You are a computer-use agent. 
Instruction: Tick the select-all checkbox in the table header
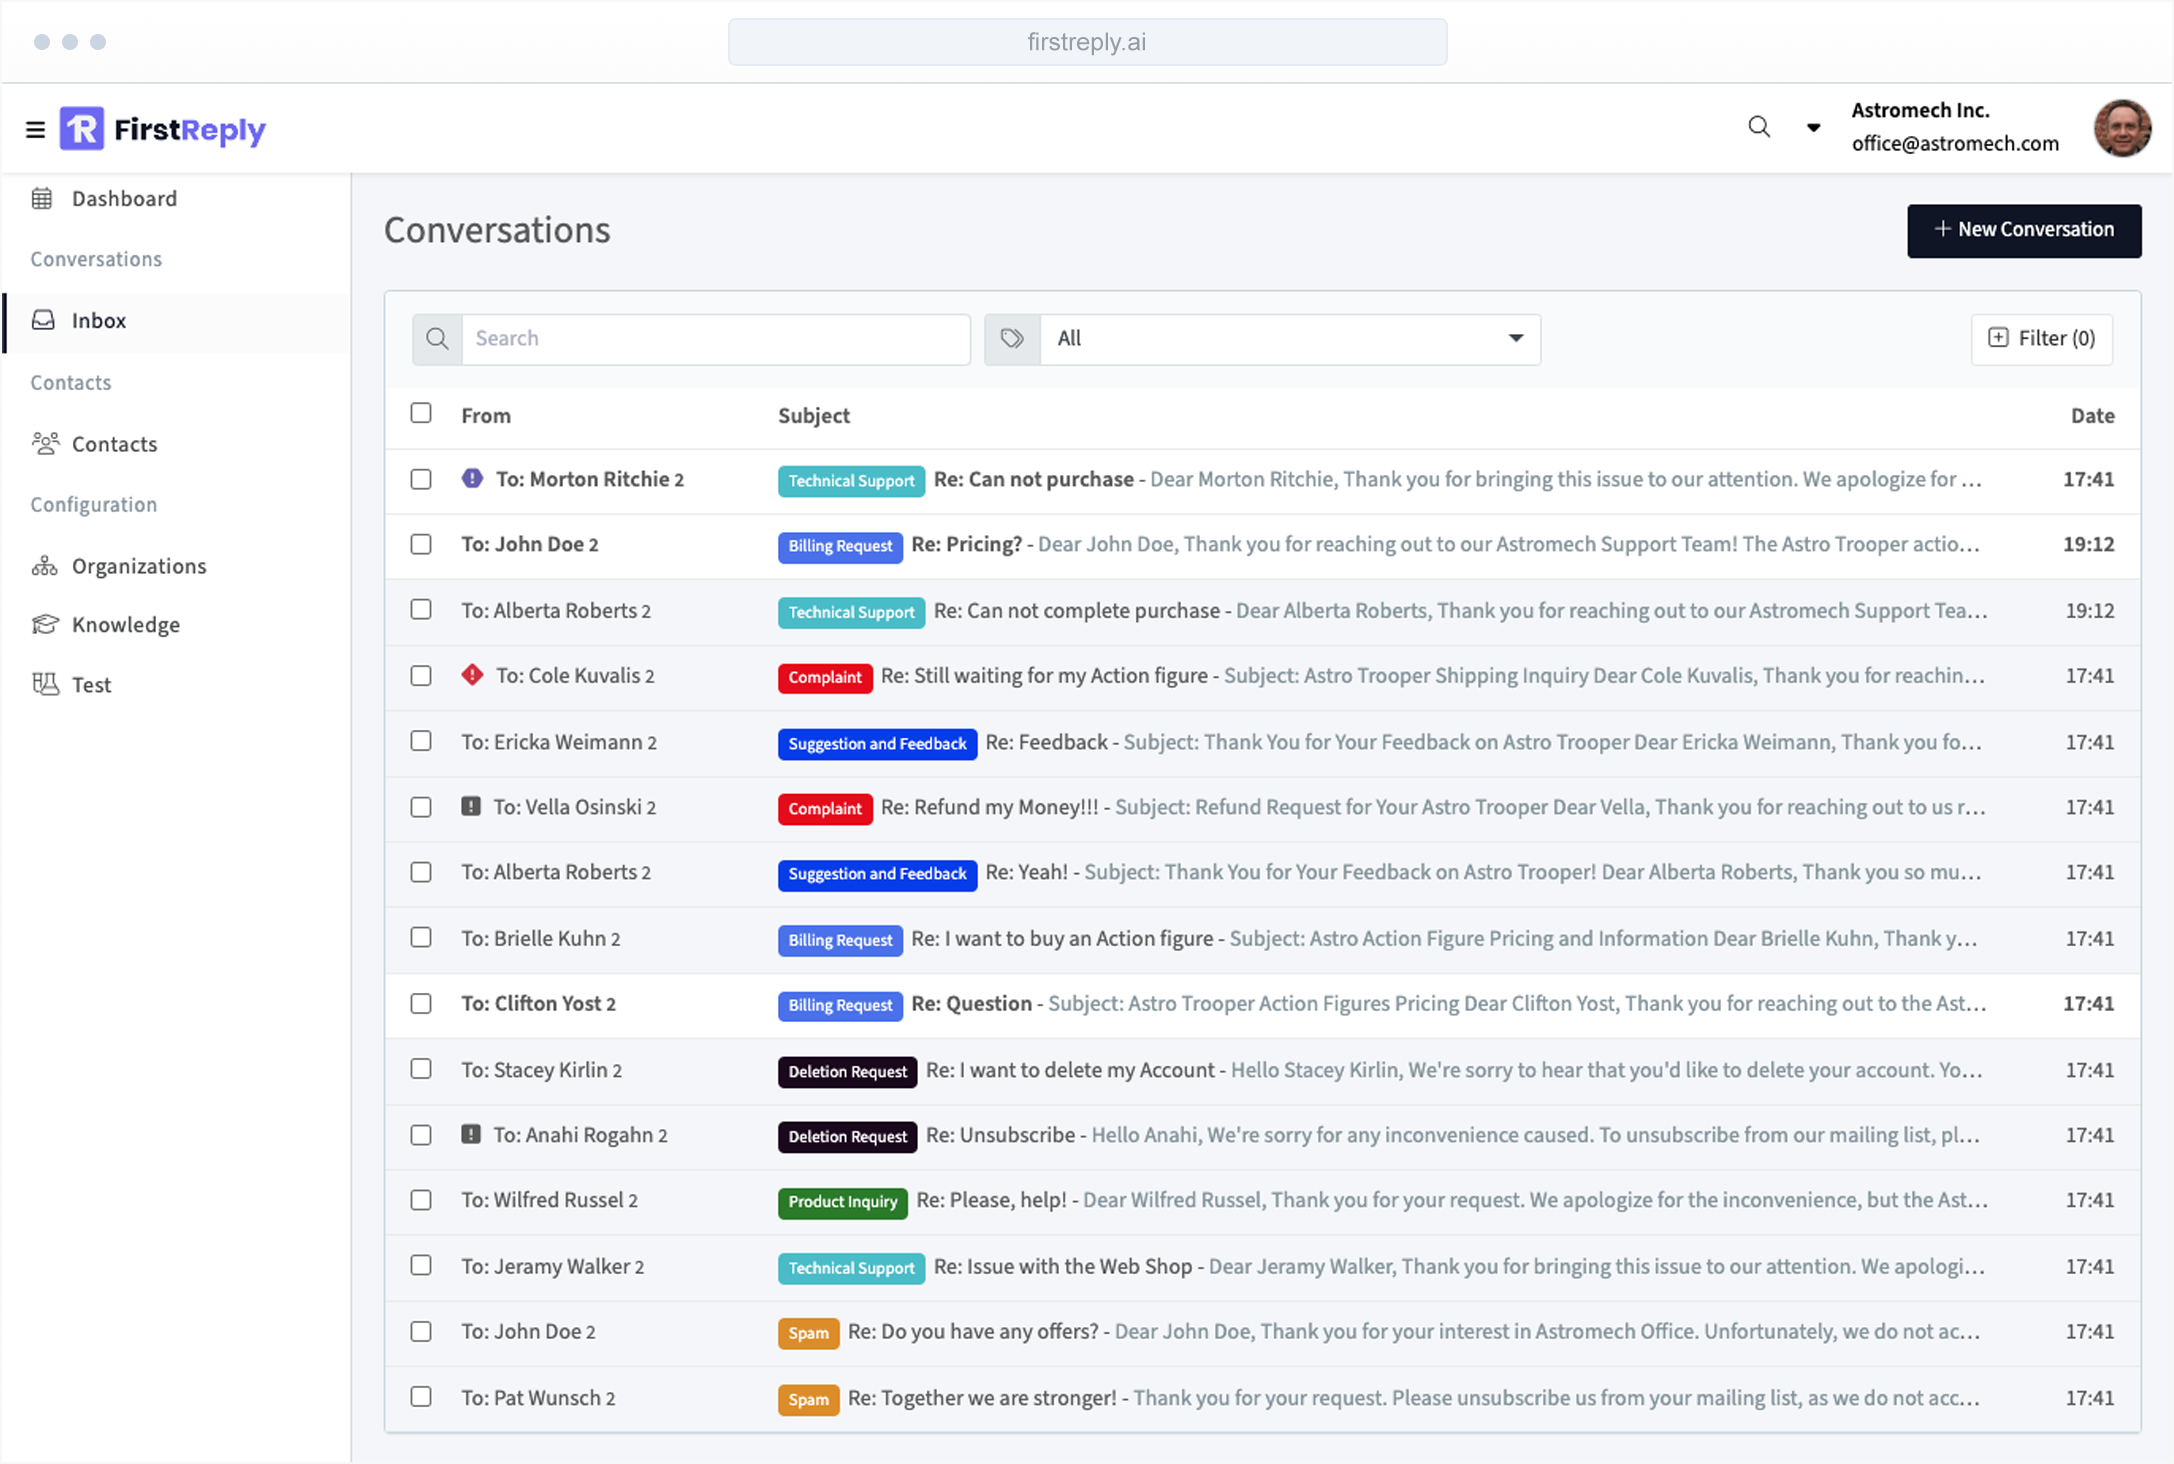421,414
